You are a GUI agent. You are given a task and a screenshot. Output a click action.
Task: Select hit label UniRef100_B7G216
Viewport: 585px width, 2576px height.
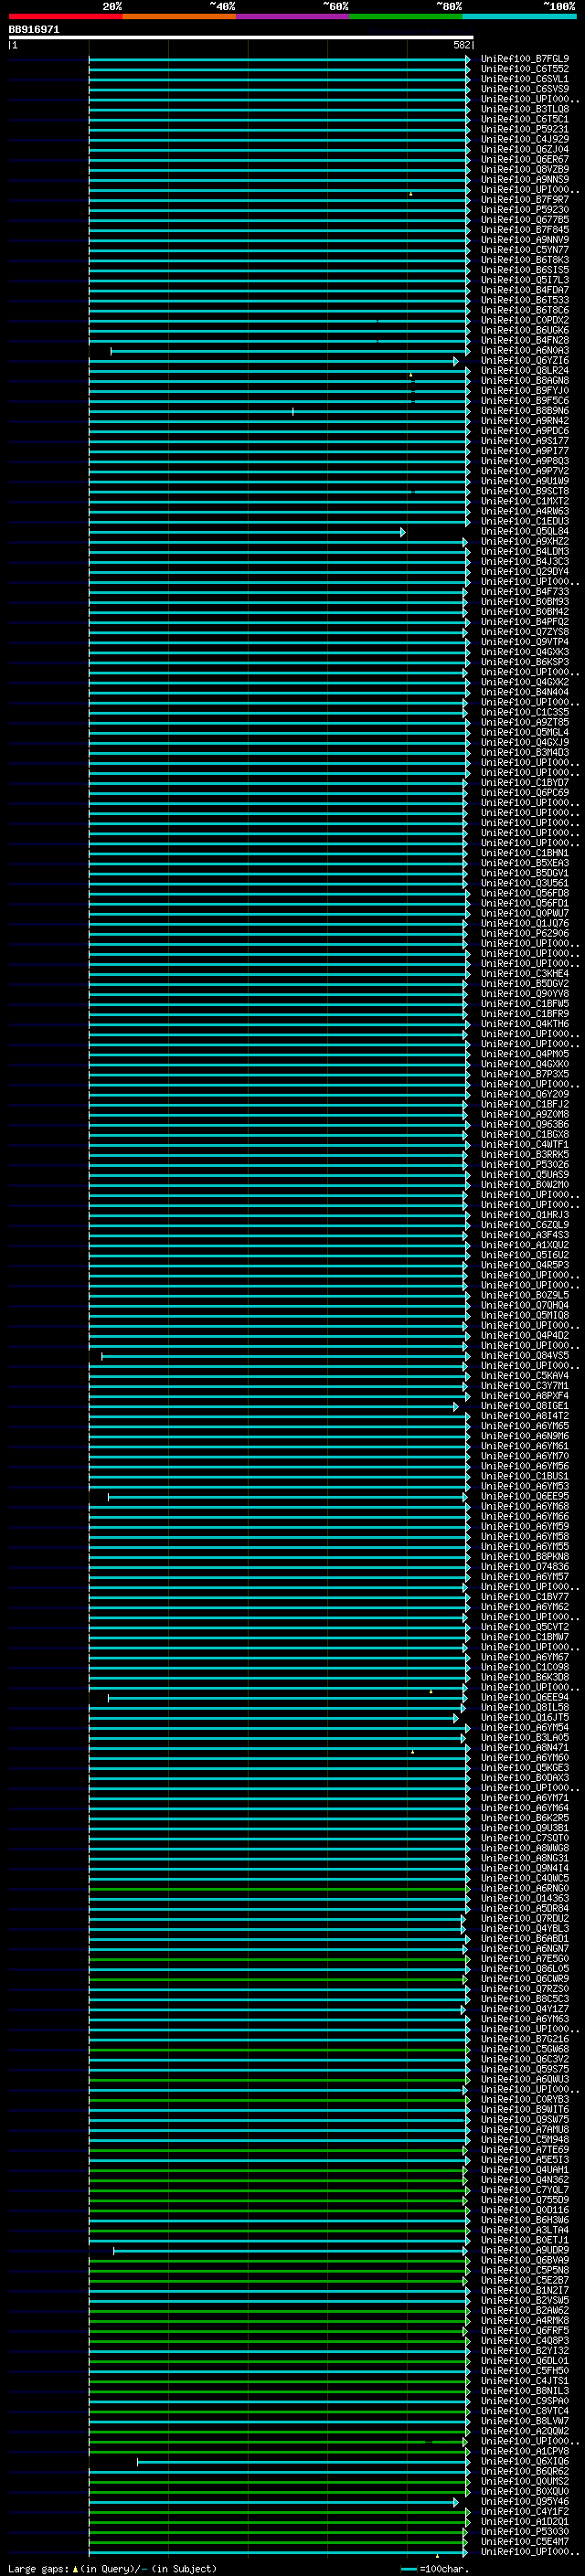(524, 2039)
